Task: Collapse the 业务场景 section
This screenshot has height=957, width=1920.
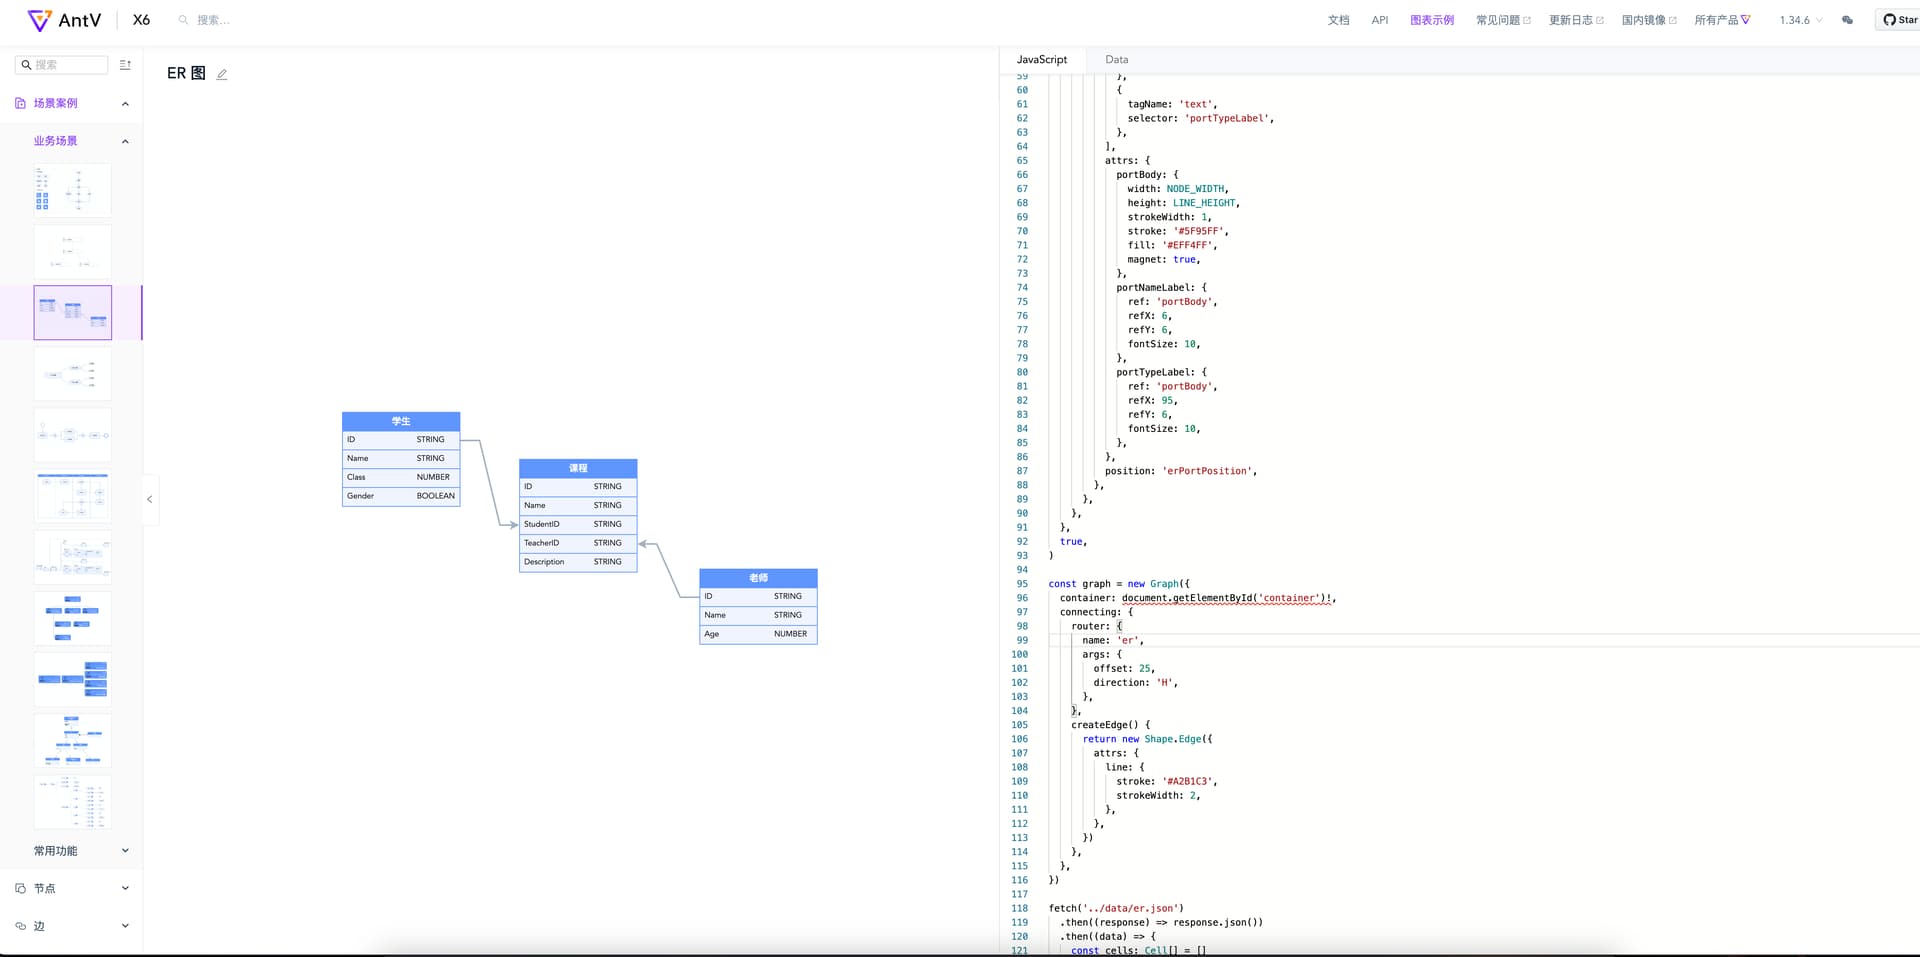Action: [x=125, y=141]
